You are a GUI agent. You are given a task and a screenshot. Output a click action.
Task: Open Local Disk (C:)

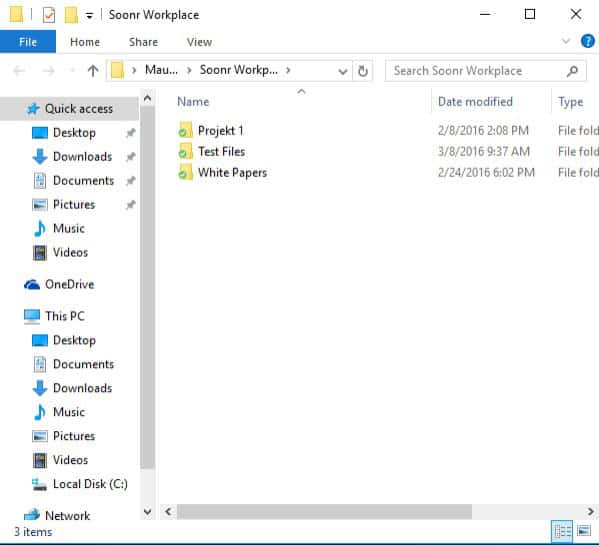(x=90, y=484)
